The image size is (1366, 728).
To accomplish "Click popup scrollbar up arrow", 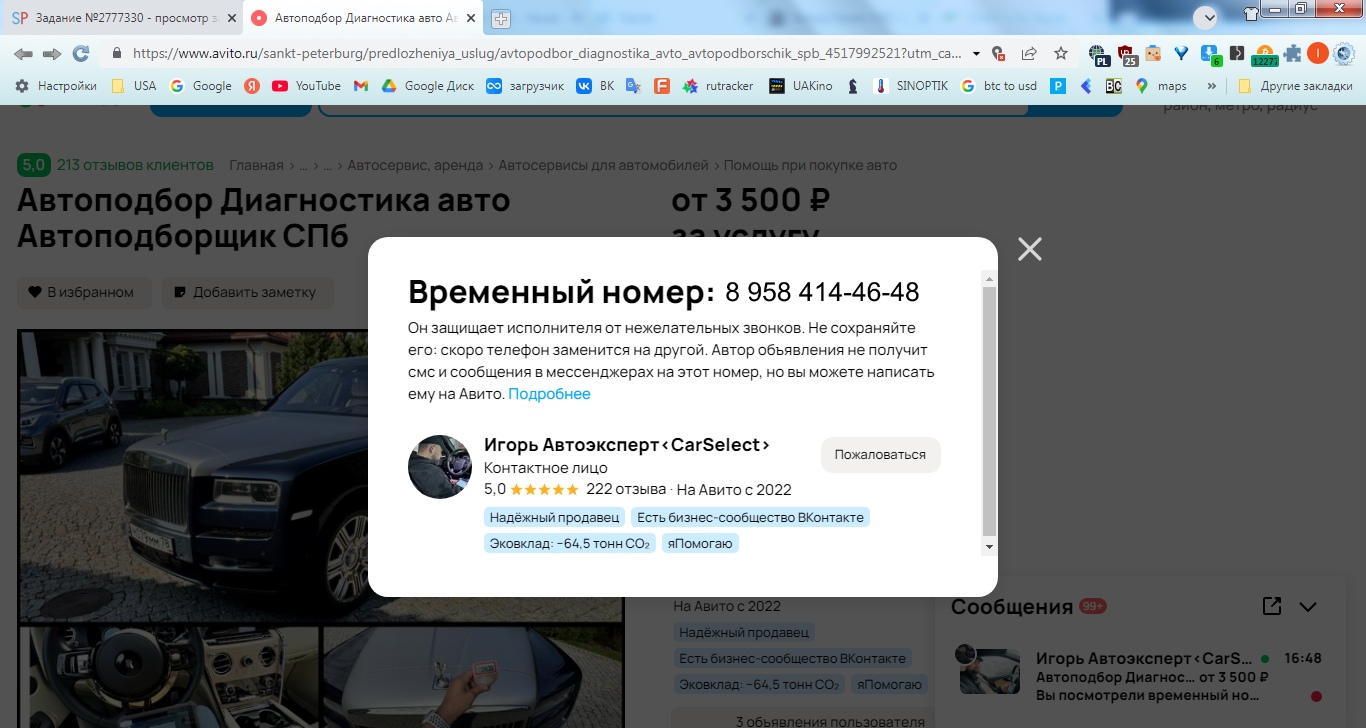I will click(989, 278).
